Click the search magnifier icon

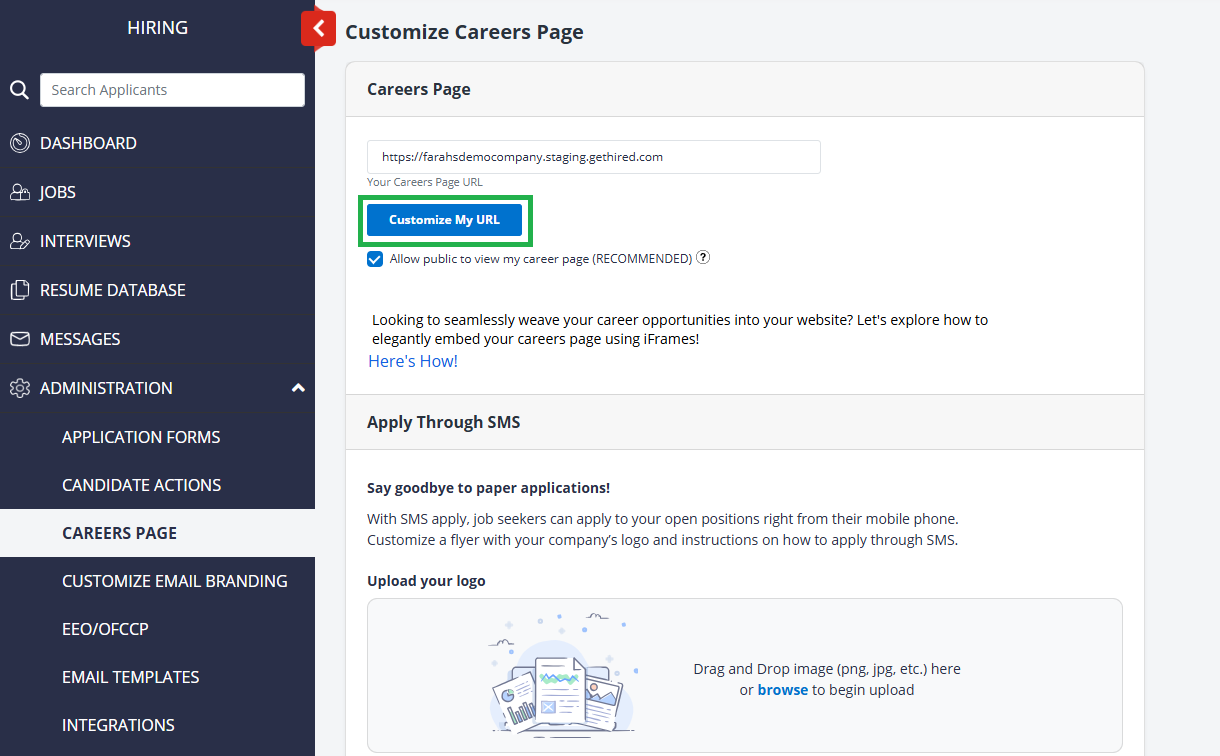pyautogui.click(x=19, y=90)
